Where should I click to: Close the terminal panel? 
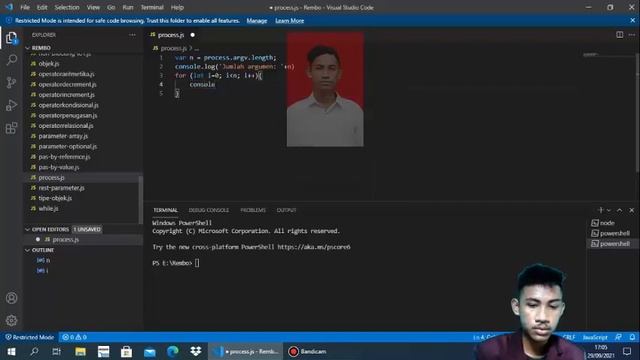631,210
